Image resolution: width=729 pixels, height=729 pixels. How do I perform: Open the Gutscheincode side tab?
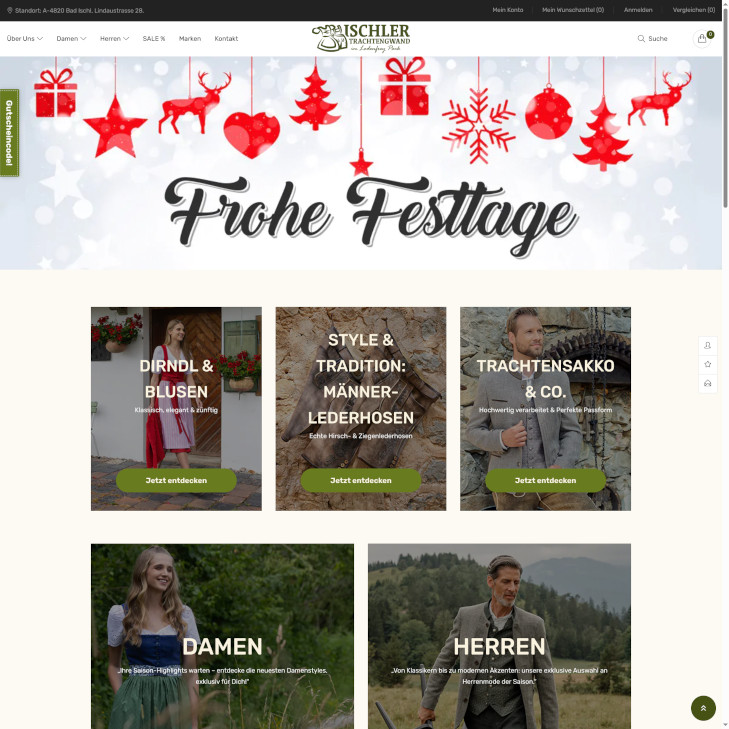[9, 133]
